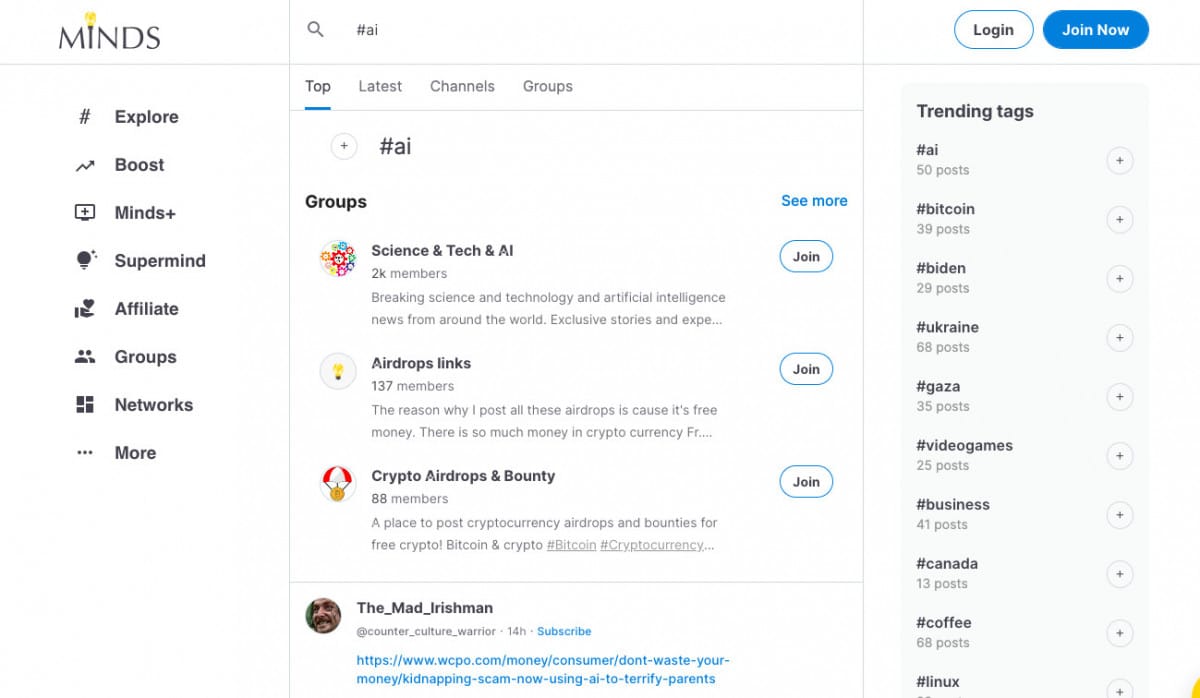Open Science & Tech & AI group avatar
This screenshot has width=1200, height=698.
(338, 259)
